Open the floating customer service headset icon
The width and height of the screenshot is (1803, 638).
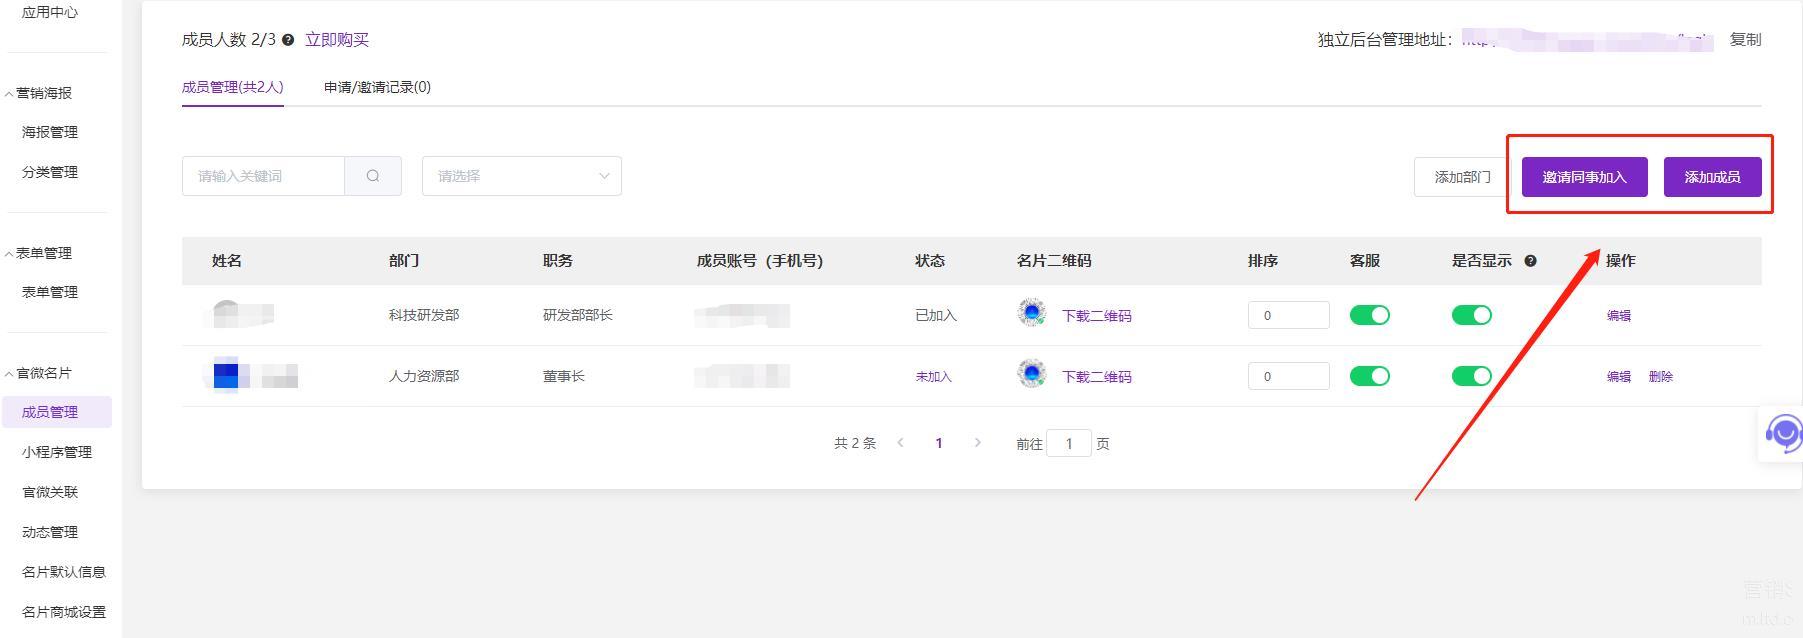click(1782, 434)
